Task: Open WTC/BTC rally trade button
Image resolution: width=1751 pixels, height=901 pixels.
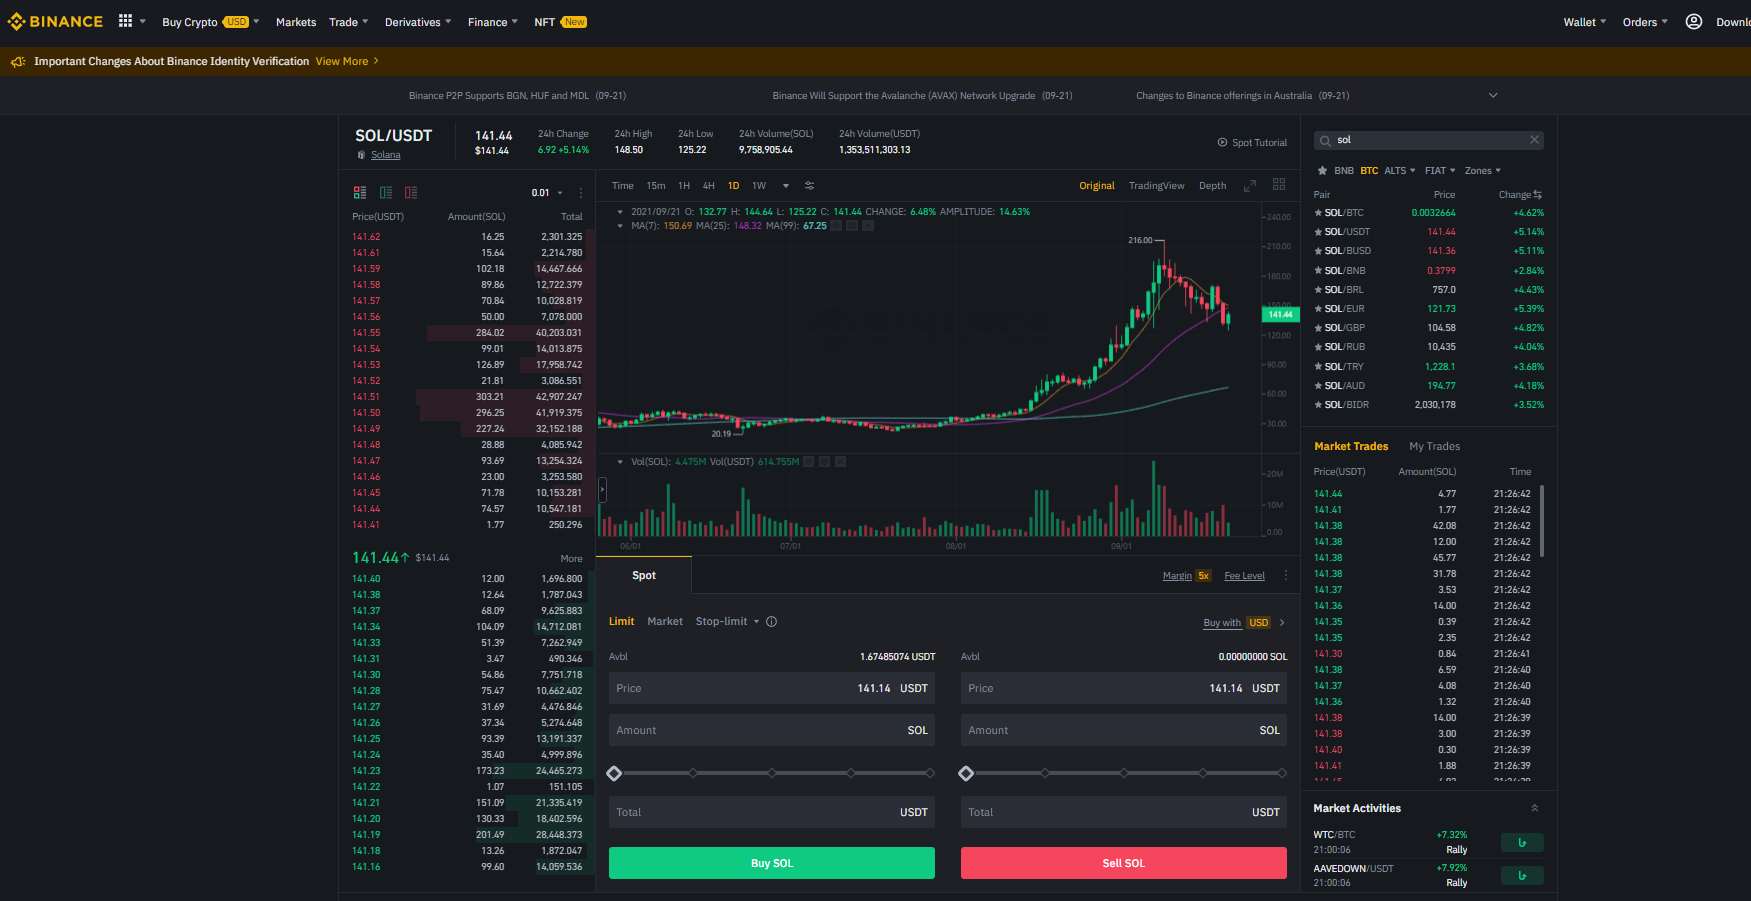Action: click(x=1522, y=843)
